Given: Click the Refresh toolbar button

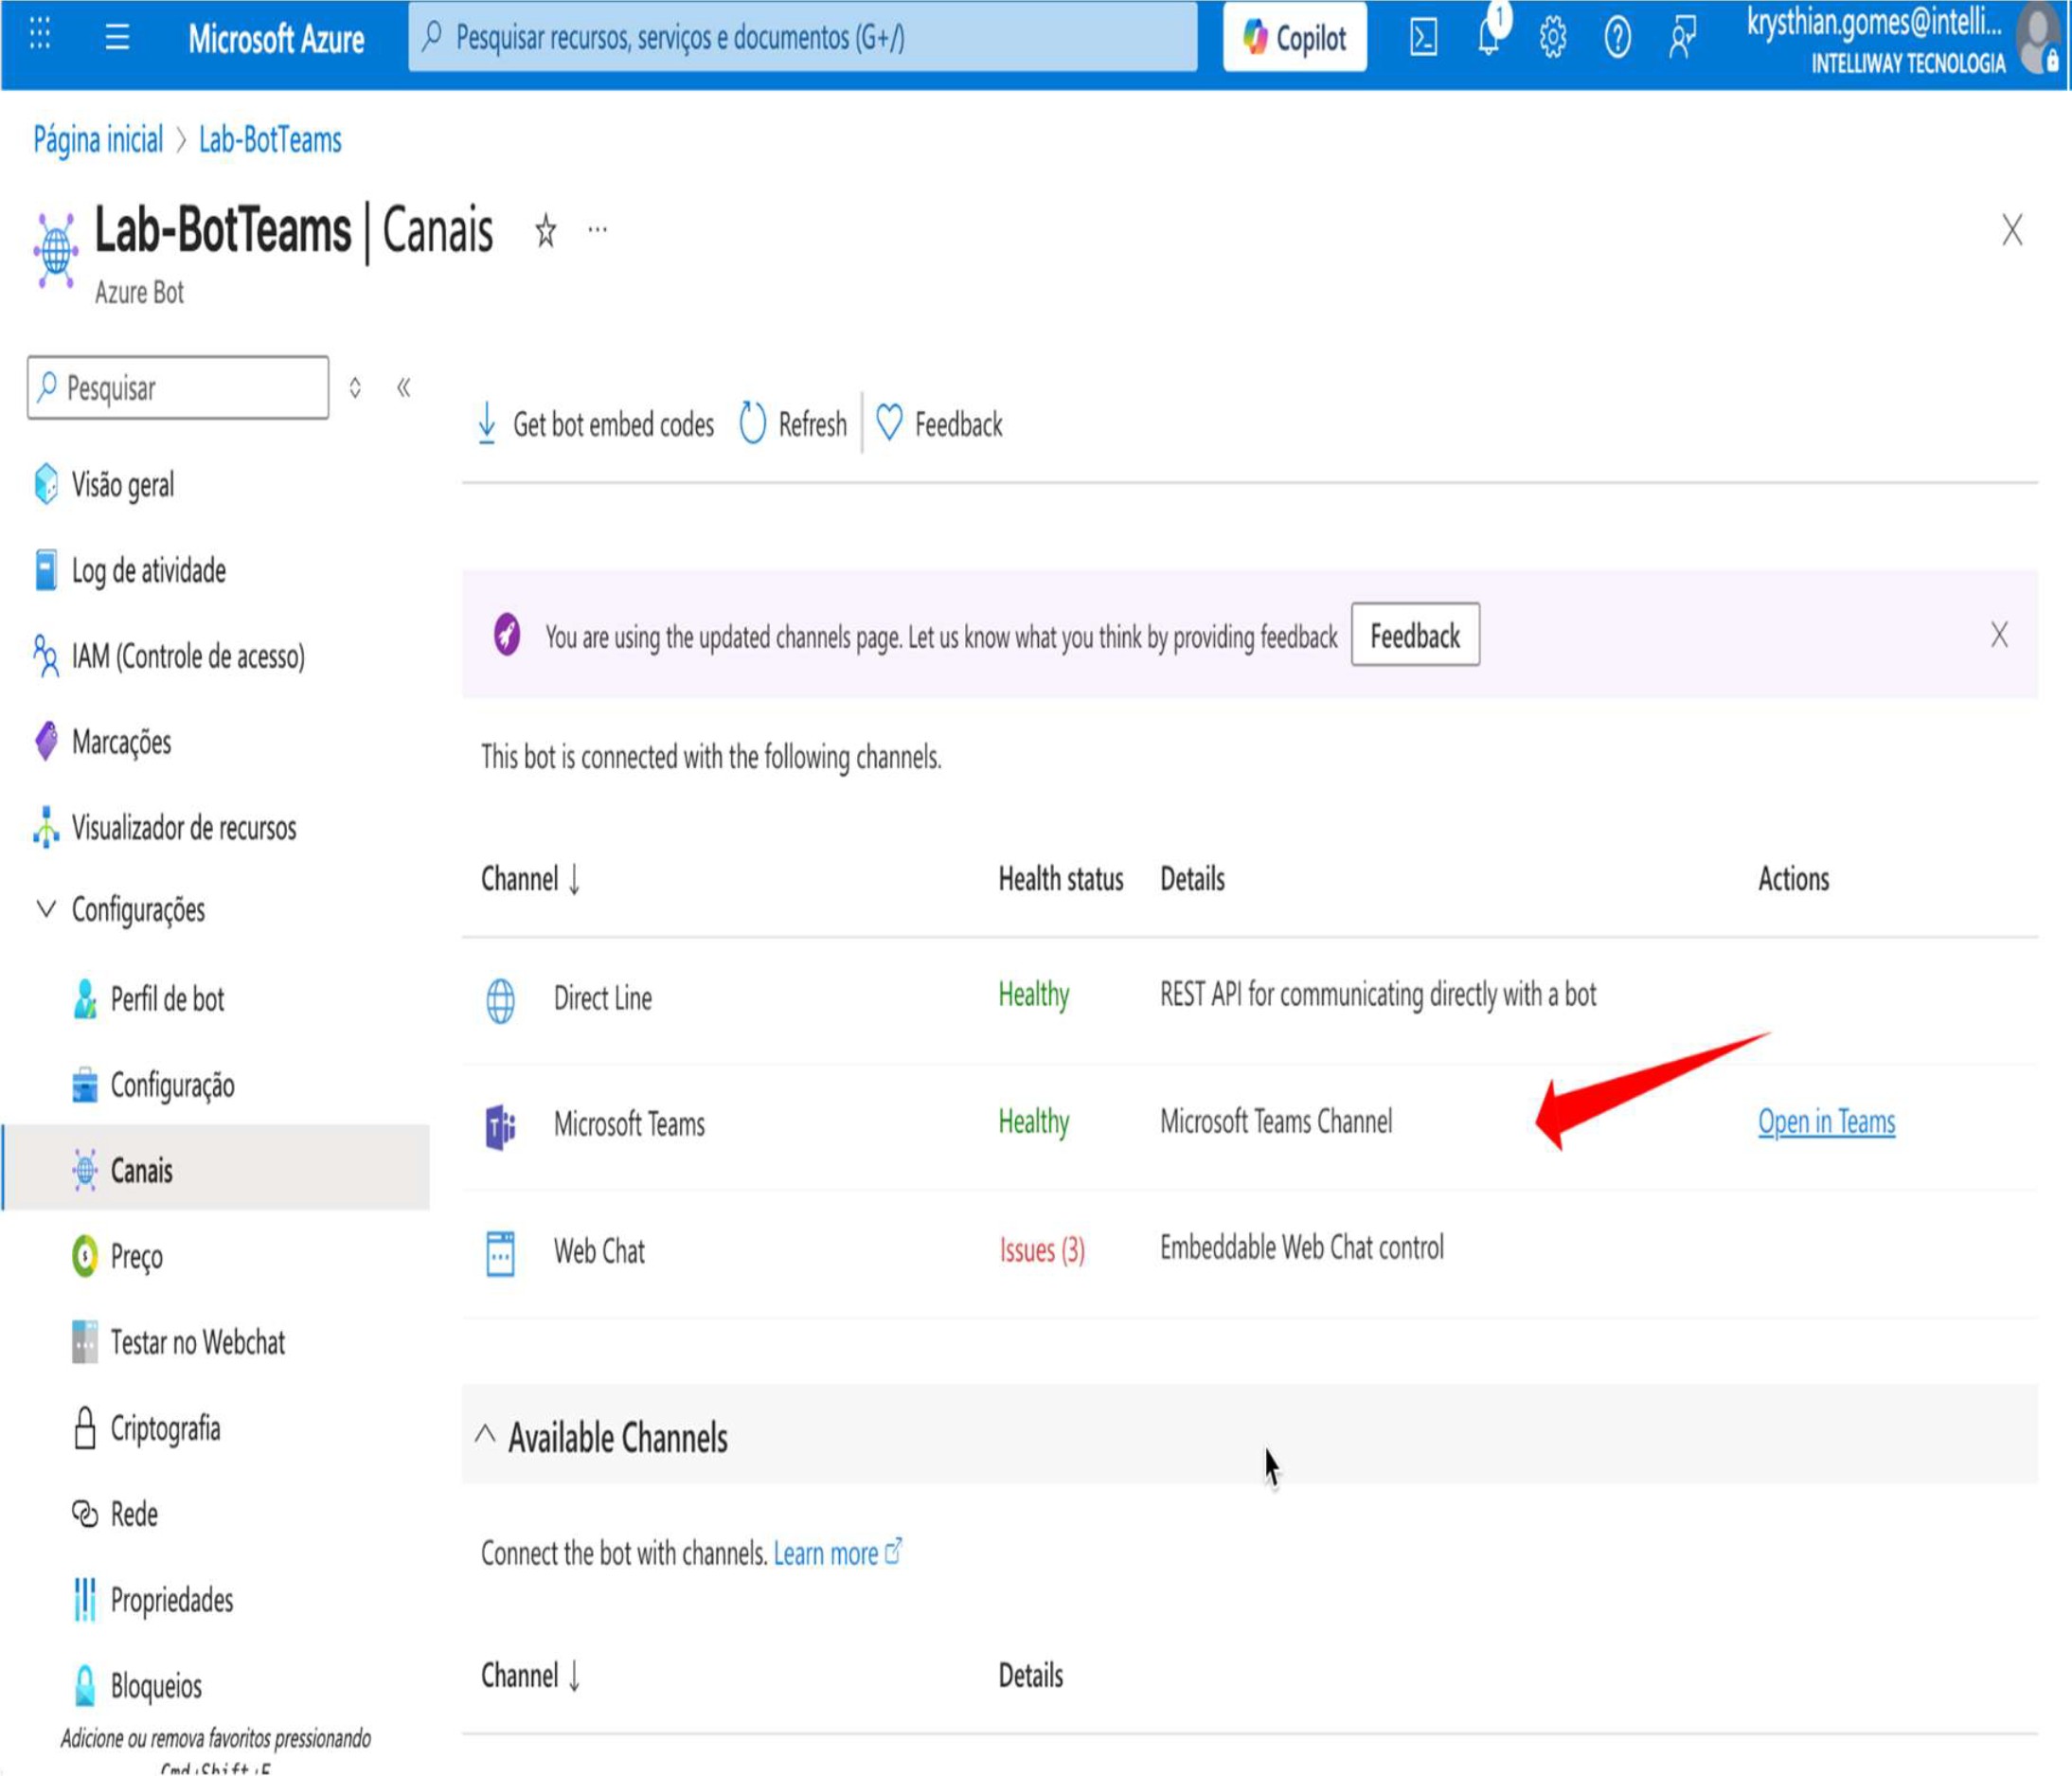Looking at the screenshot, I should click(793, 424).
